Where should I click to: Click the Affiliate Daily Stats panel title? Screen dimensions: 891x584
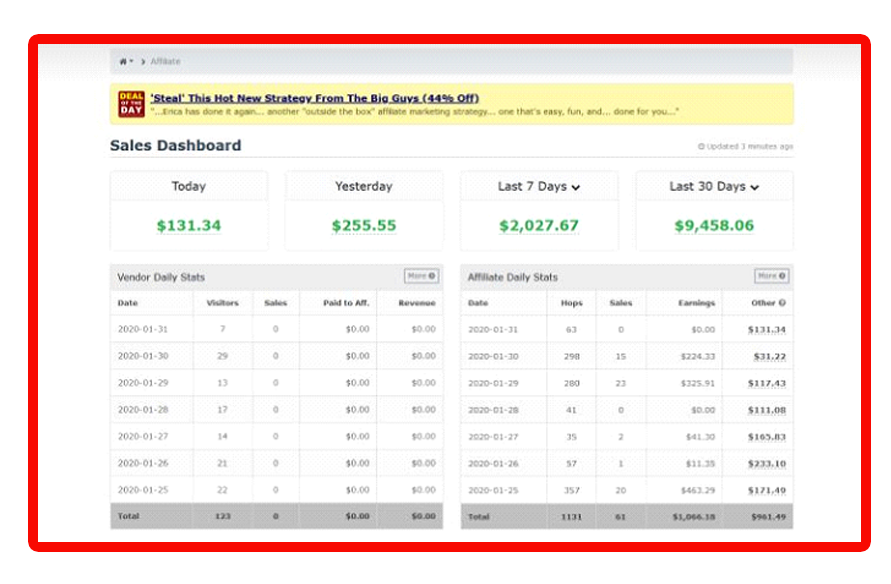[513, 277]
